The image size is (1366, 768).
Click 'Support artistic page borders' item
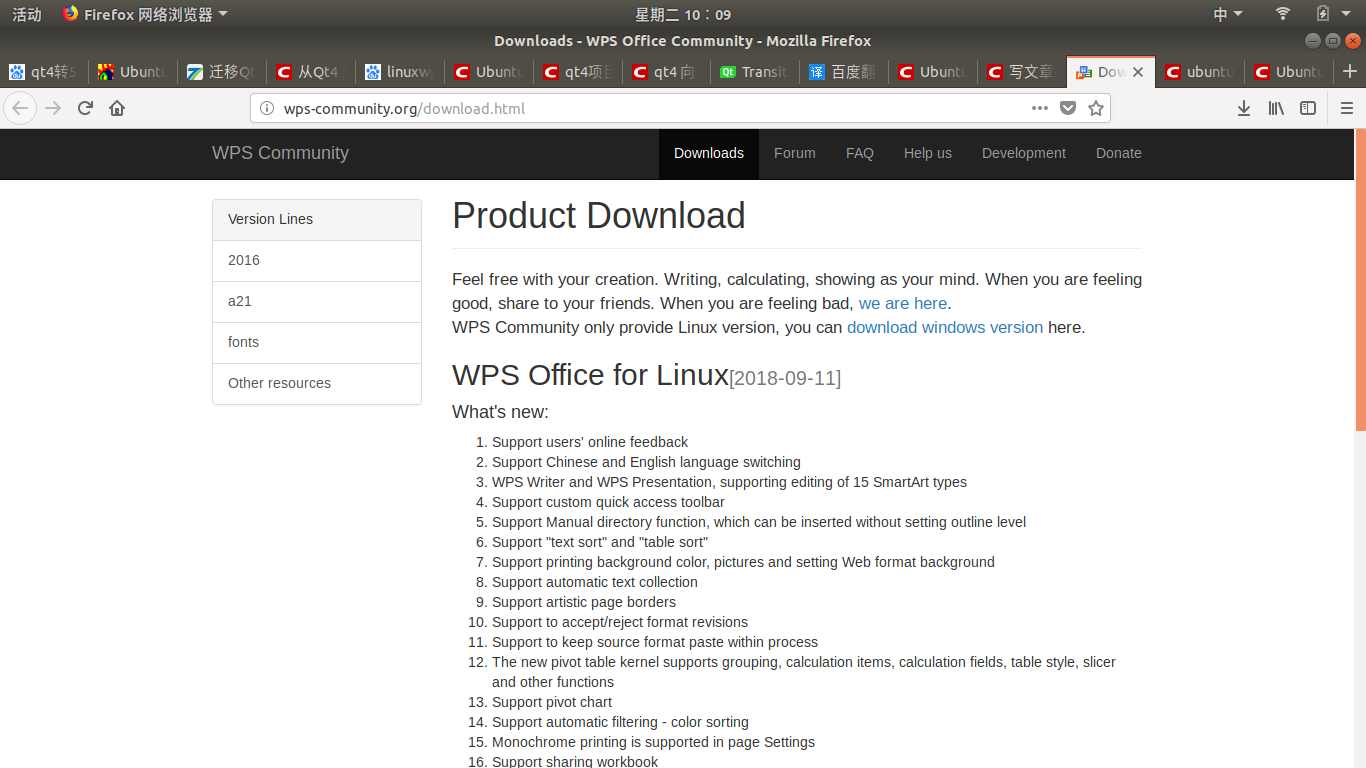[584, 602]
